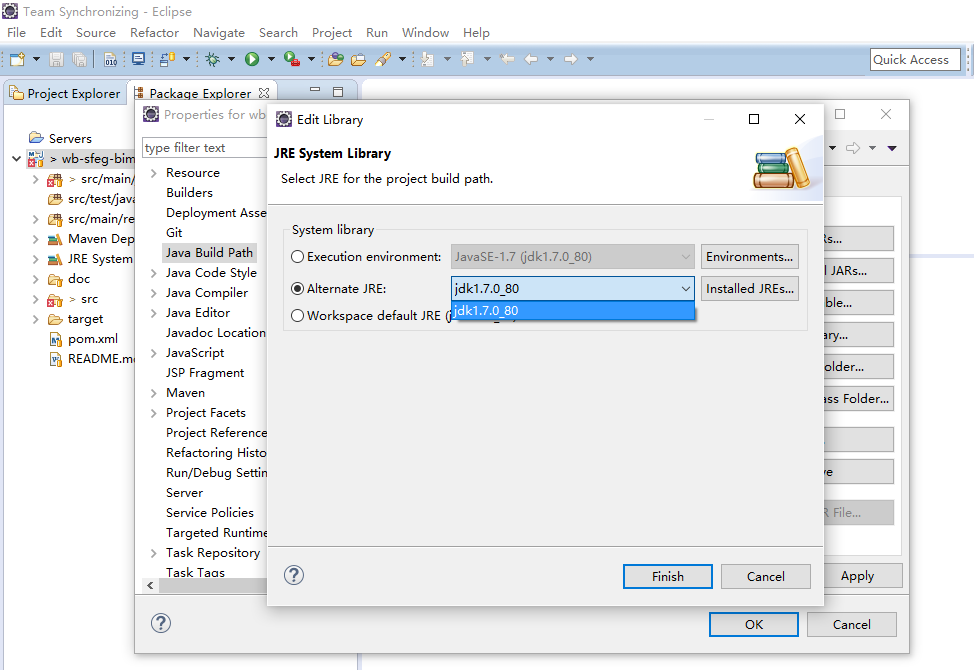
Task: Maximize the Package Explorer view panel
Action: point(338,92)
